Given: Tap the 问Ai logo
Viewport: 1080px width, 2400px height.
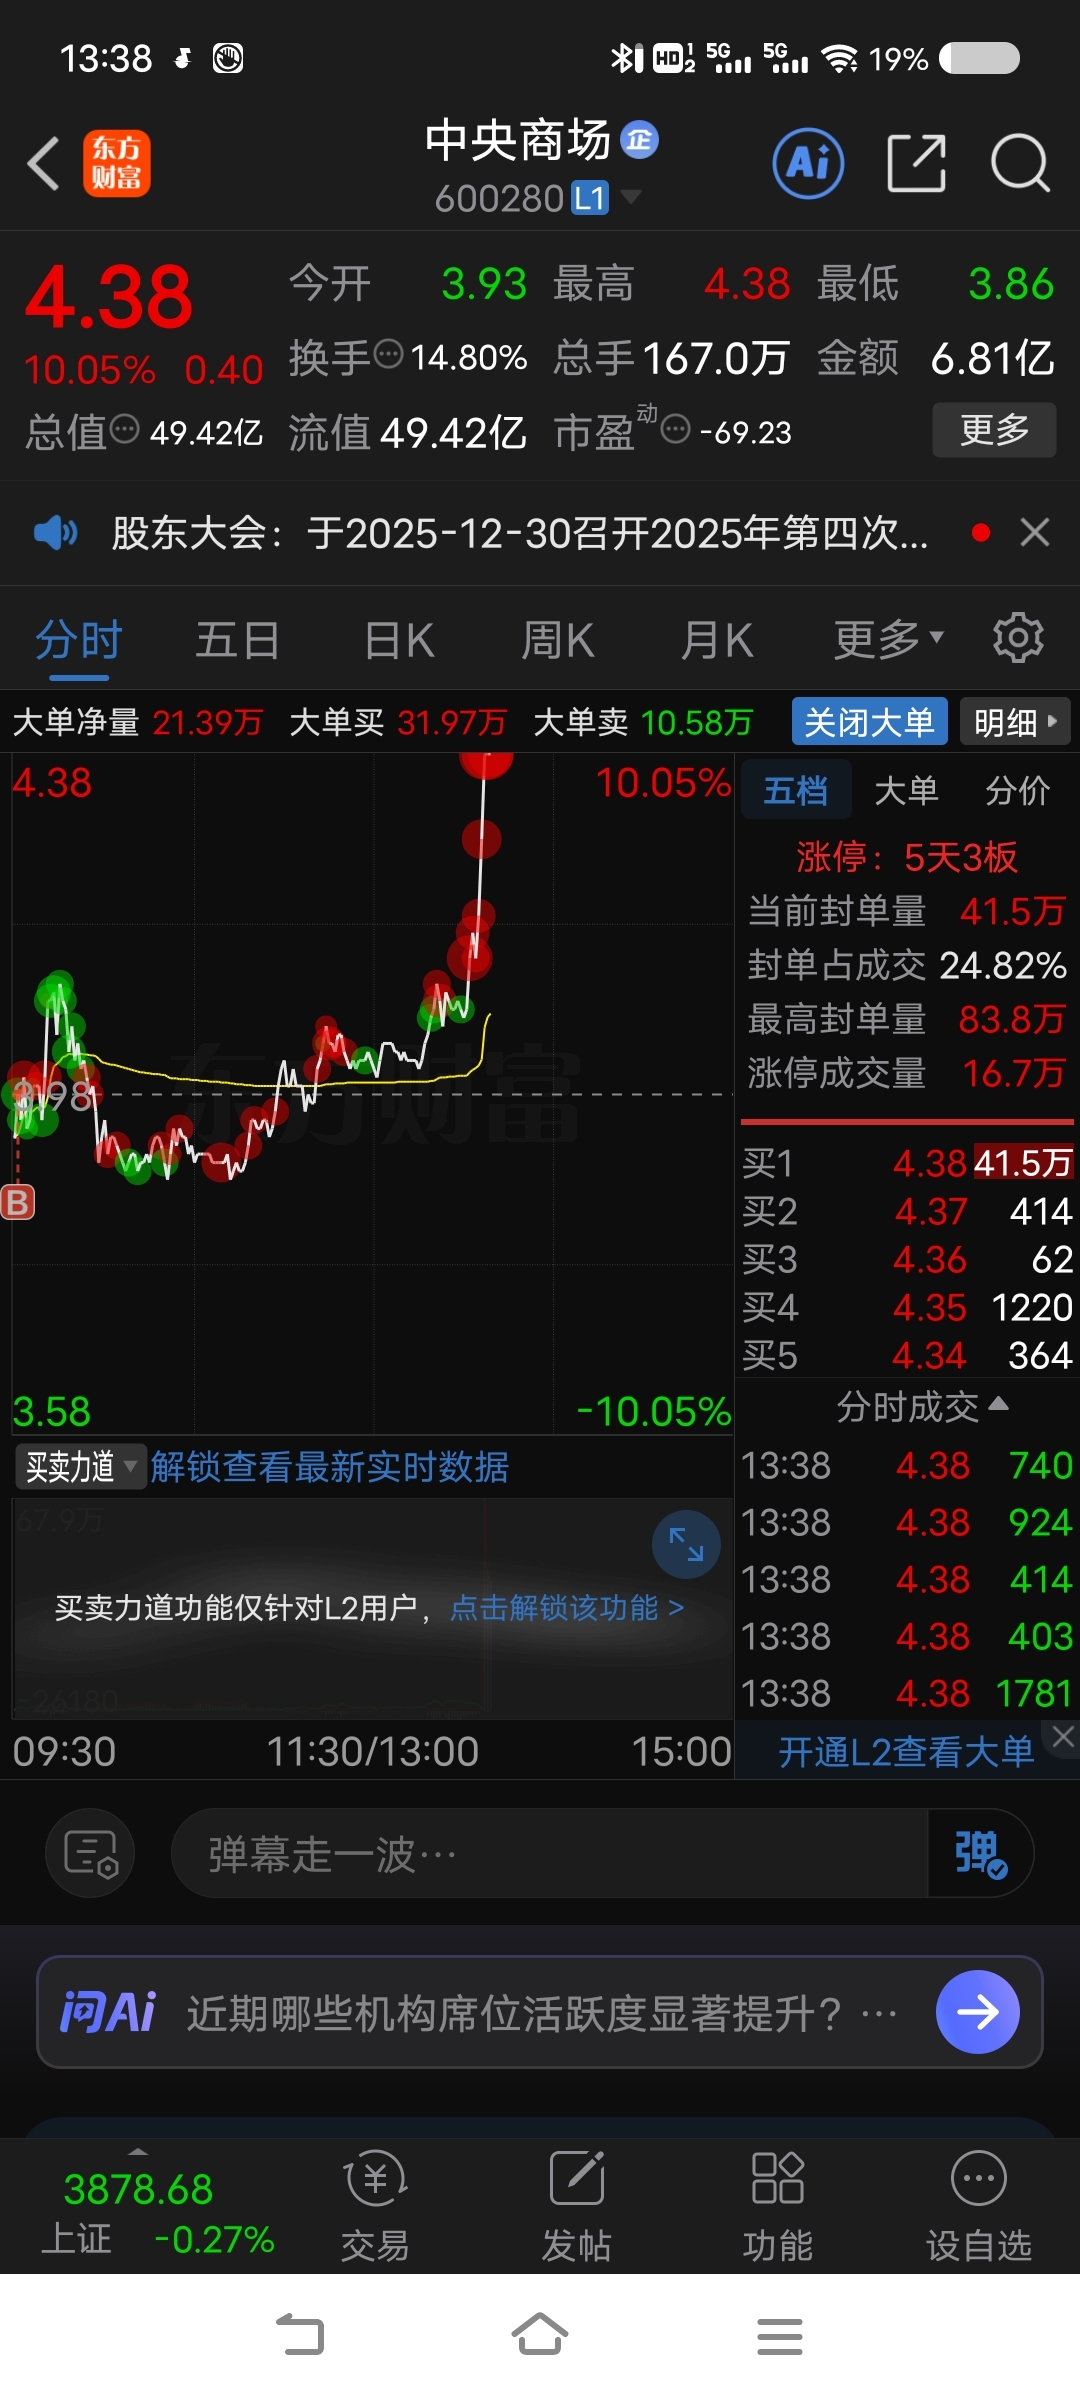Looking at the screenshot, I should pyautogui.click(x=108, y=2012).
